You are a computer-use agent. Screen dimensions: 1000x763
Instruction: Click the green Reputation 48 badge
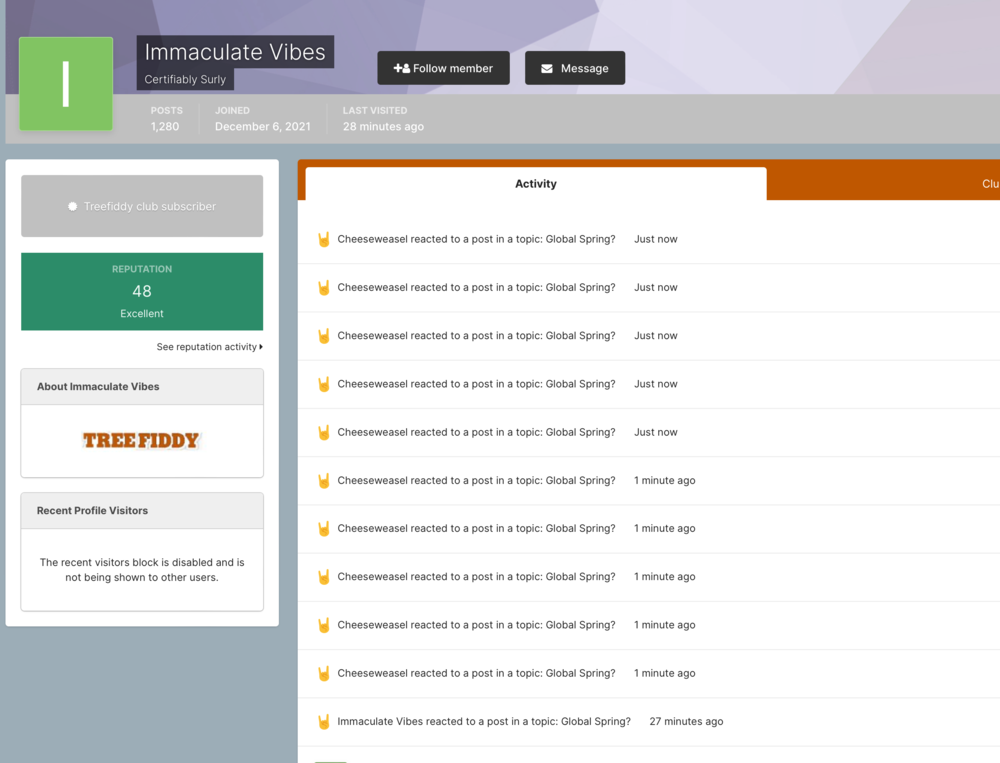coord(142,291)
